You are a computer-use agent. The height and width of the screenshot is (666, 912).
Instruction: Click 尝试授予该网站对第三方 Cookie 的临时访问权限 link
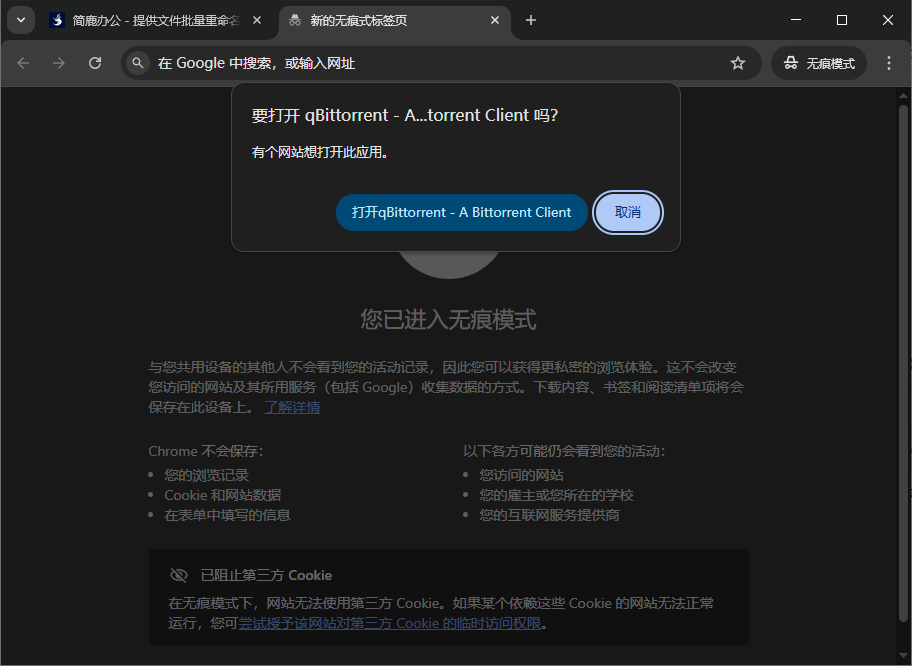click(390, 623)
